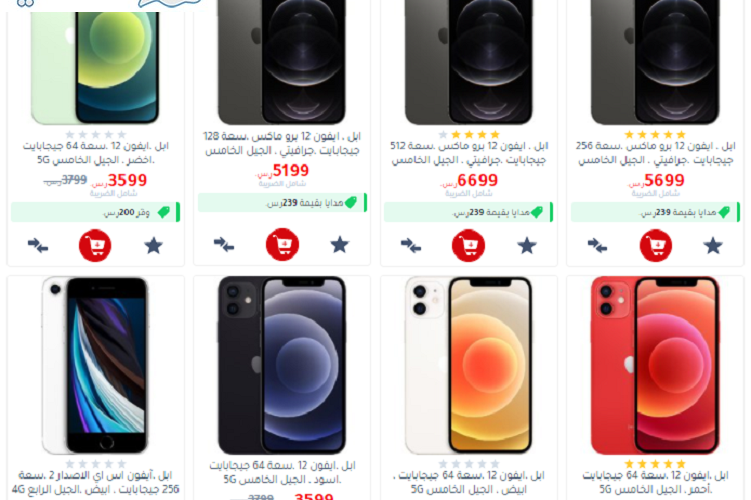Image resolution: width=751 pixels, height=500 pixels.
Task: Open the white iPhone SE product image
Action: [x=95, y=365]
